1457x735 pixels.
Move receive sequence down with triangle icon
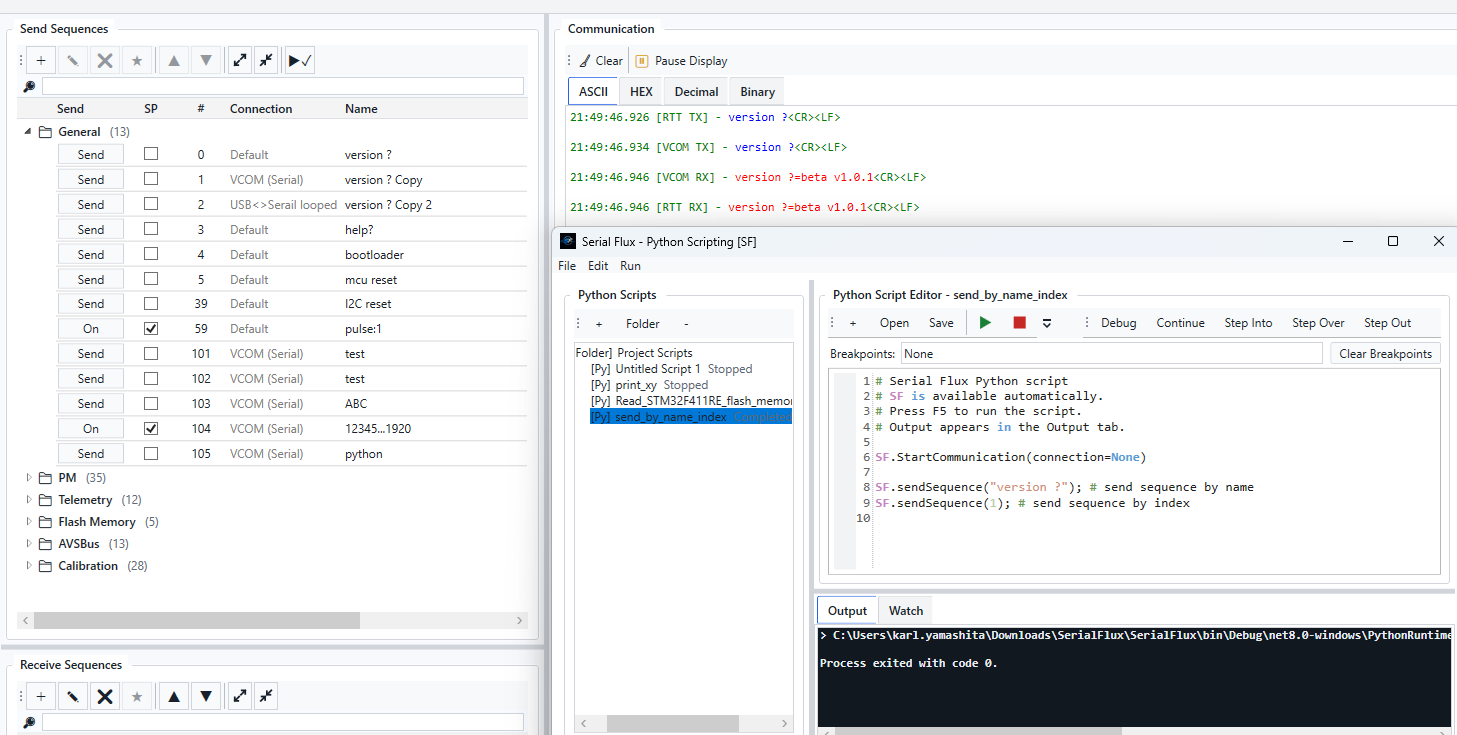(x=206, y=696)
